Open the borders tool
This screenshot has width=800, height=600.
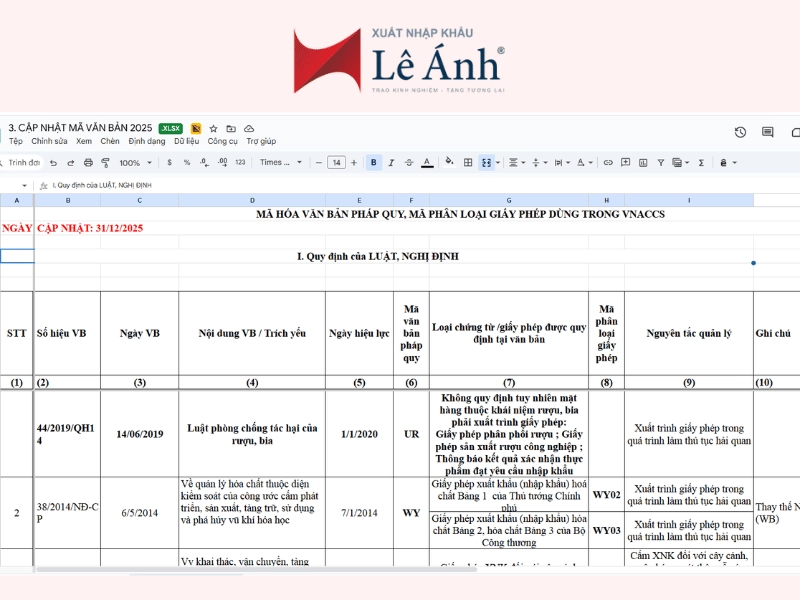click(x=468, y=160)
